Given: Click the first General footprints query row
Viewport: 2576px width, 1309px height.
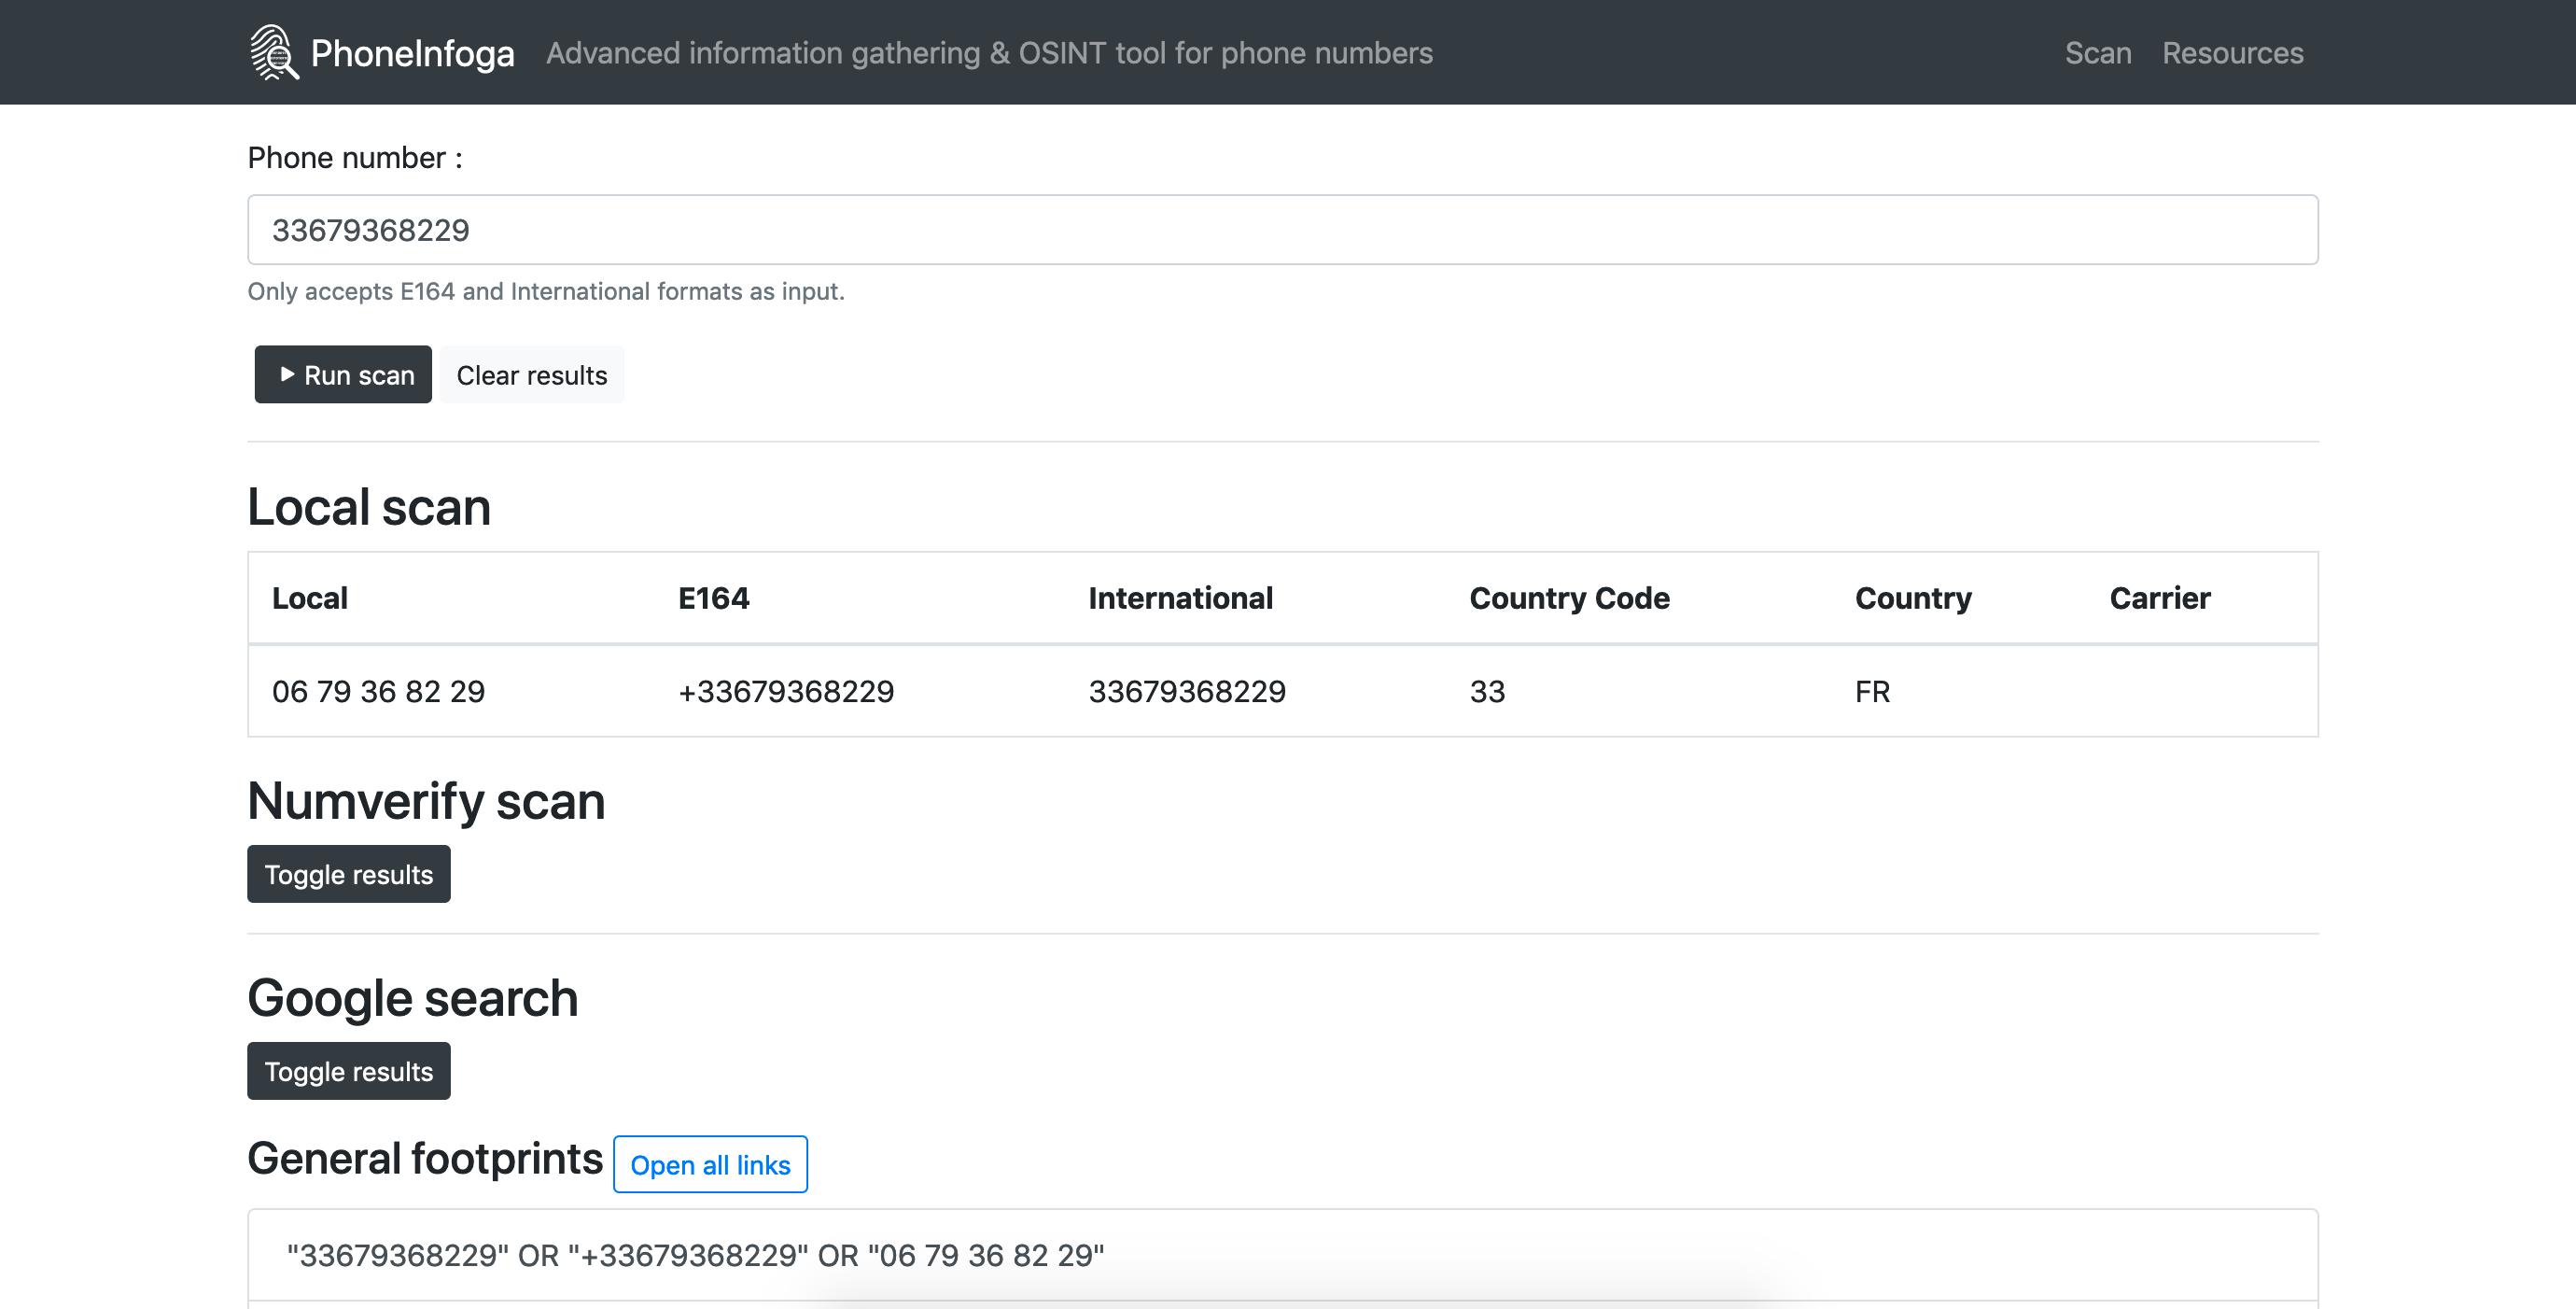Looking at the screenshot, I should click(x=695, y=1255).
